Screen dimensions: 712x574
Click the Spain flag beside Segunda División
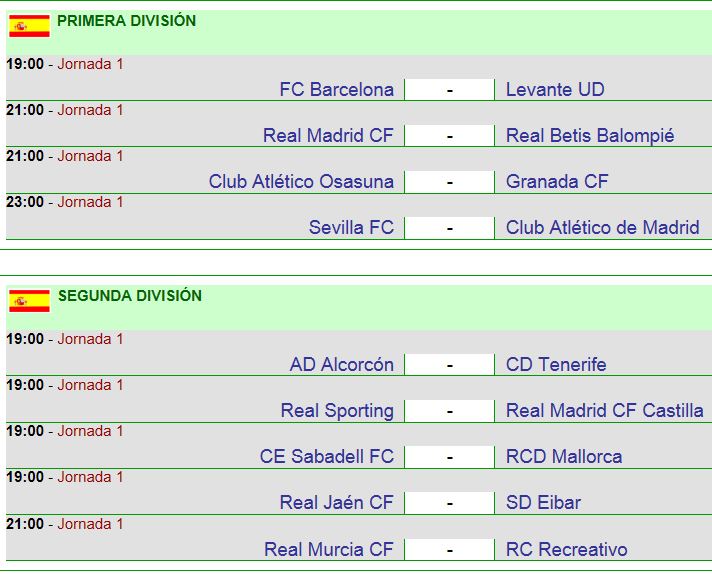click(30, 301)
